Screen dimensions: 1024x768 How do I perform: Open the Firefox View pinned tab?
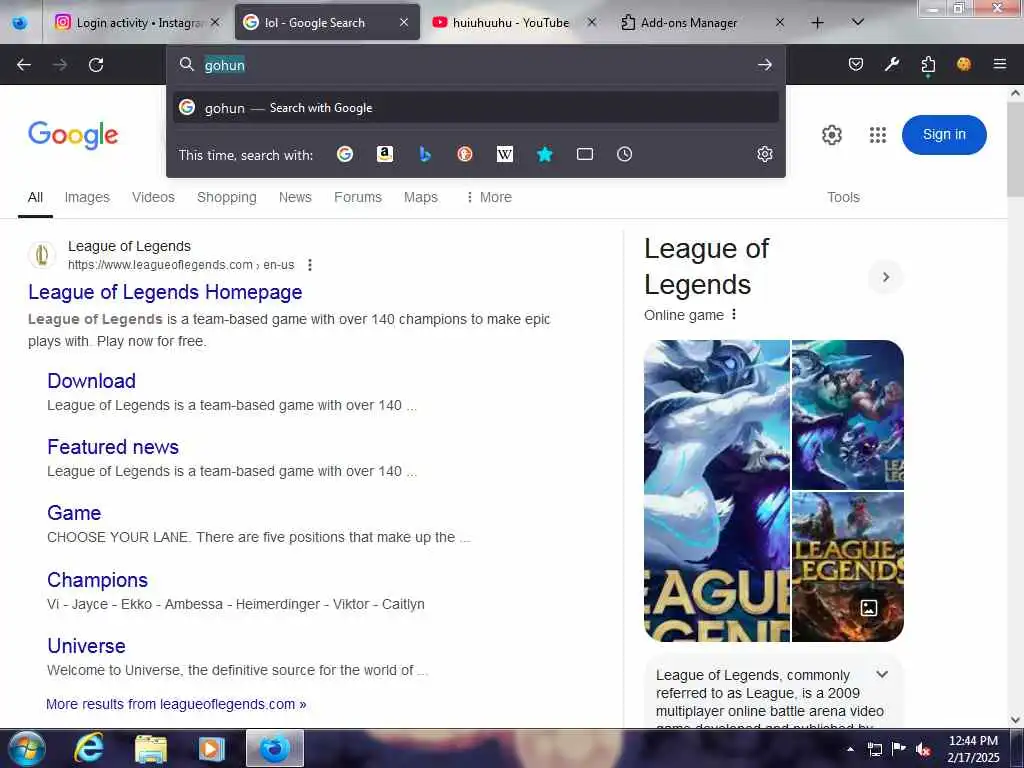[x=20, y=23]
